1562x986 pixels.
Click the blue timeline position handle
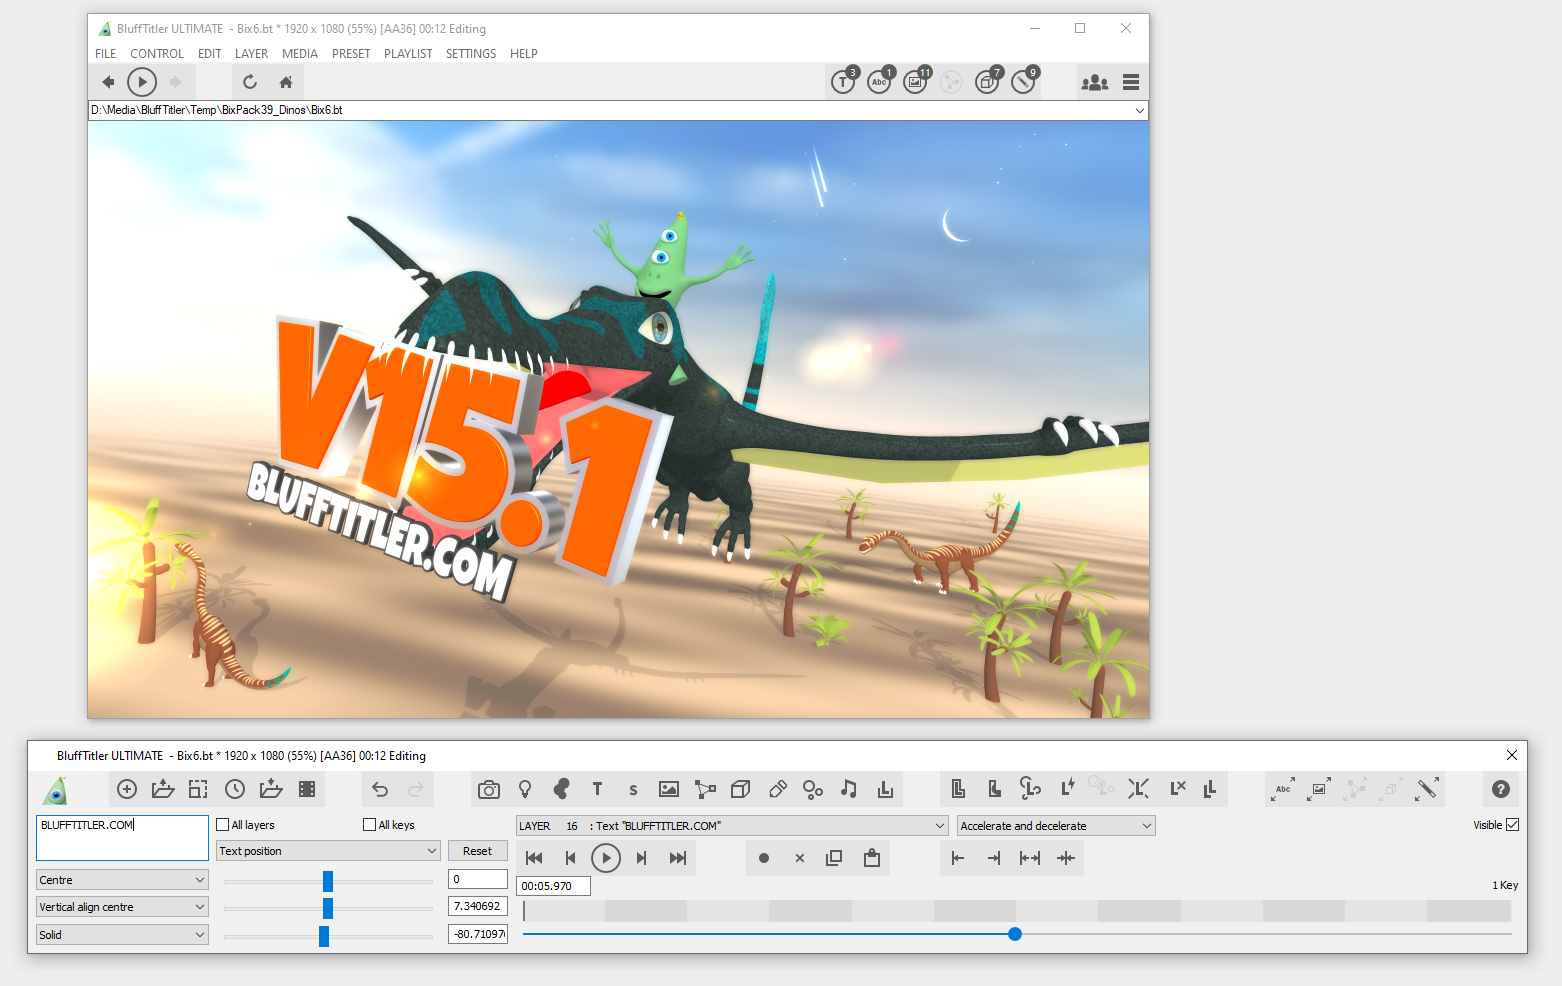coord(1015,934)
